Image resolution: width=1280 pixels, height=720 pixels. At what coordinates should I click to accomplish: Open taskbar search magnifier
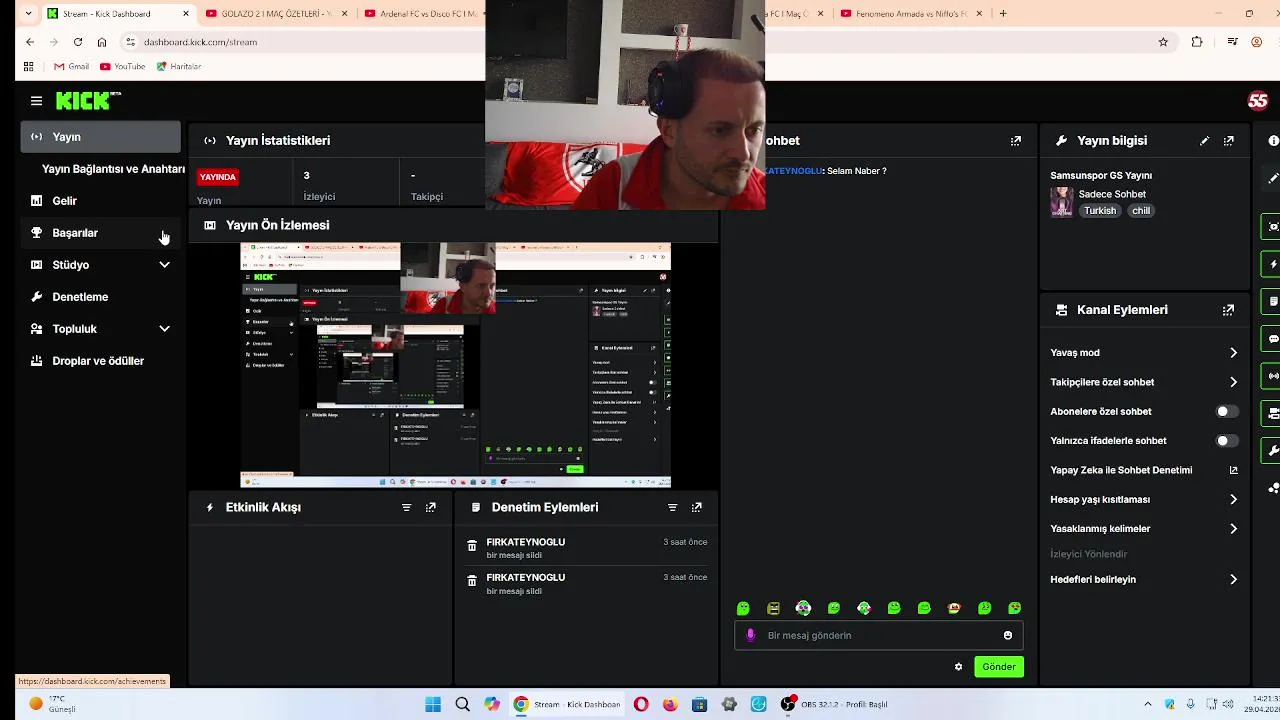coord(462,704)
